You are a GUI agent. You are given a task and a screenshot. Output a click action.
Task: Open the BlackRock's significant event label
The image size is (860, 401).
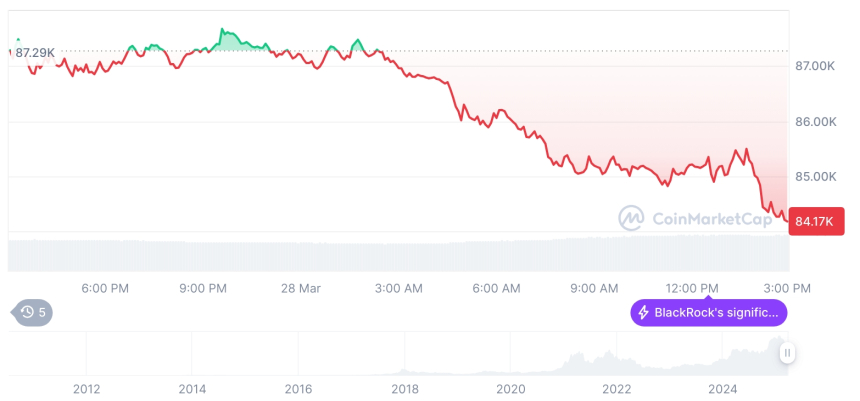point(716,313)
